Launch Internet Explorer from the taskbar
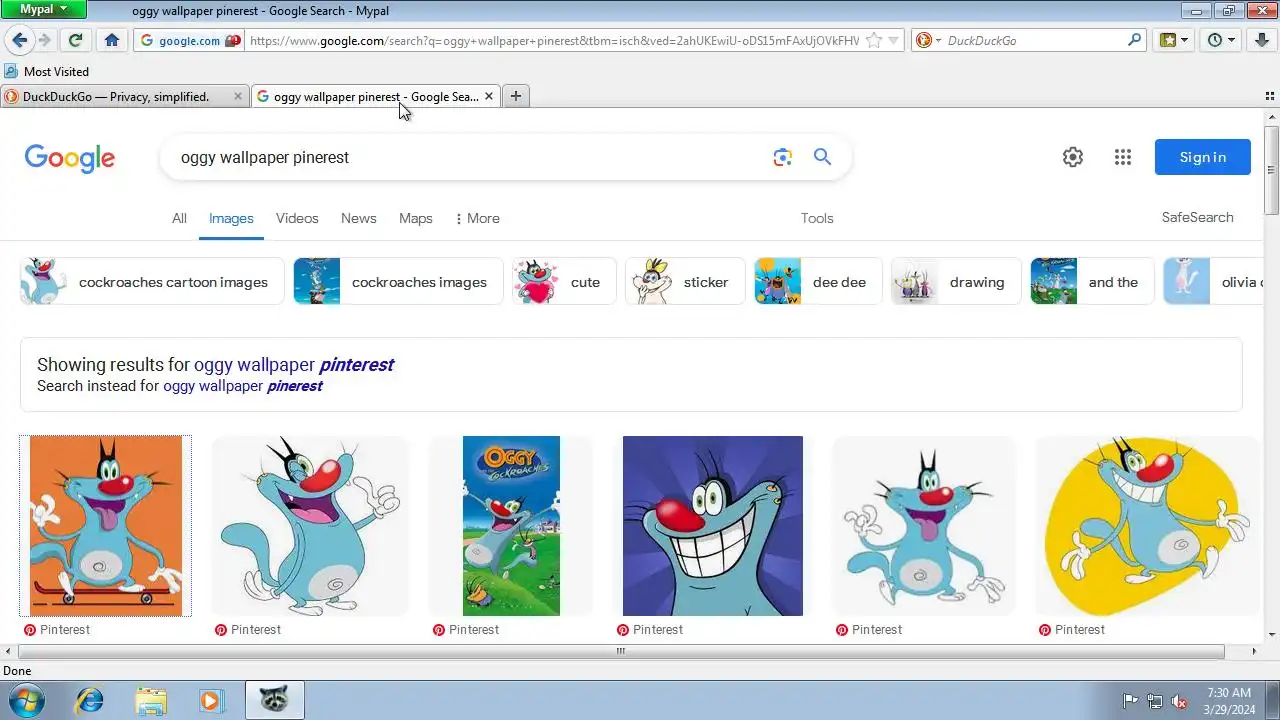Image resolution: width=1280 pixels, height=720 pixels. tap(90, 700)
